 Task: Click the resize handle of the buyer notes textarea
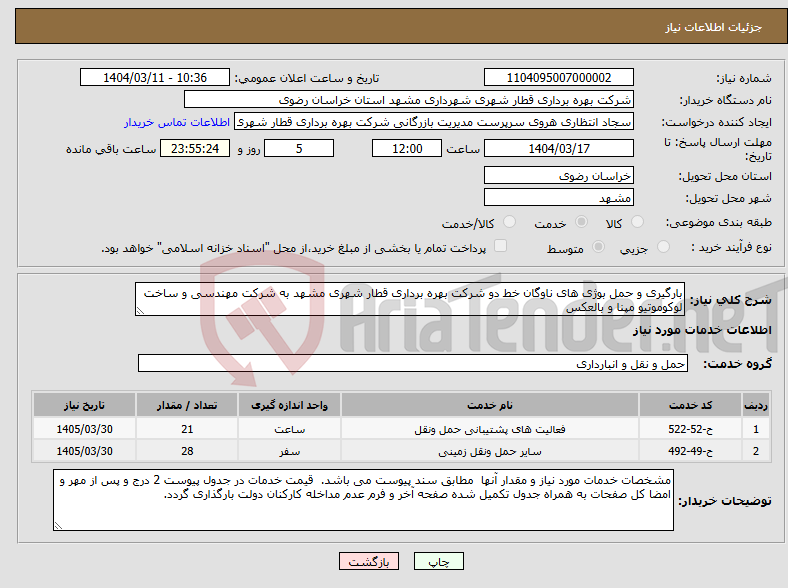[x=58, y=526]
